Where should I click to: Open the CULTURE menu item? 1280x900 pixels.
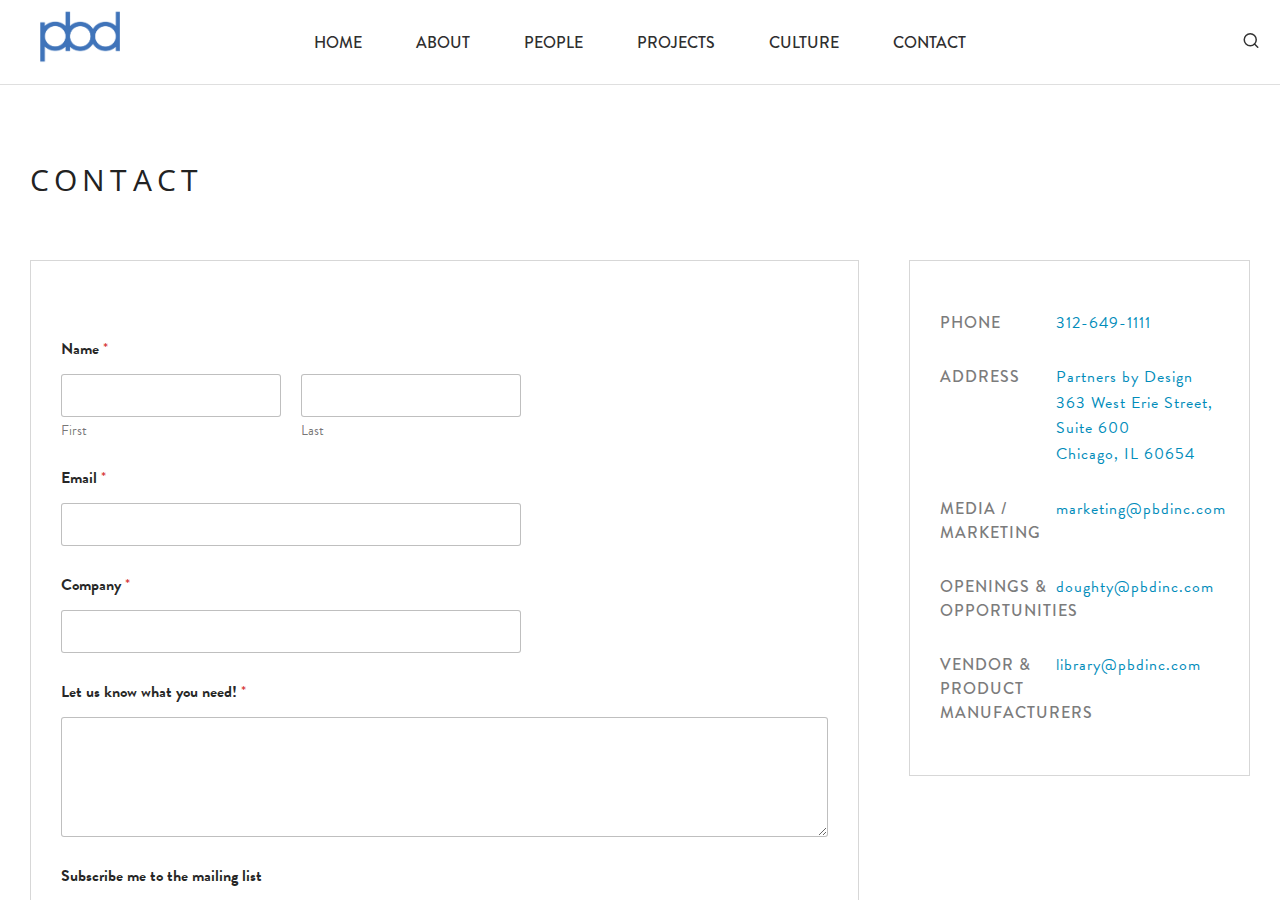click(x=804, y=42)
